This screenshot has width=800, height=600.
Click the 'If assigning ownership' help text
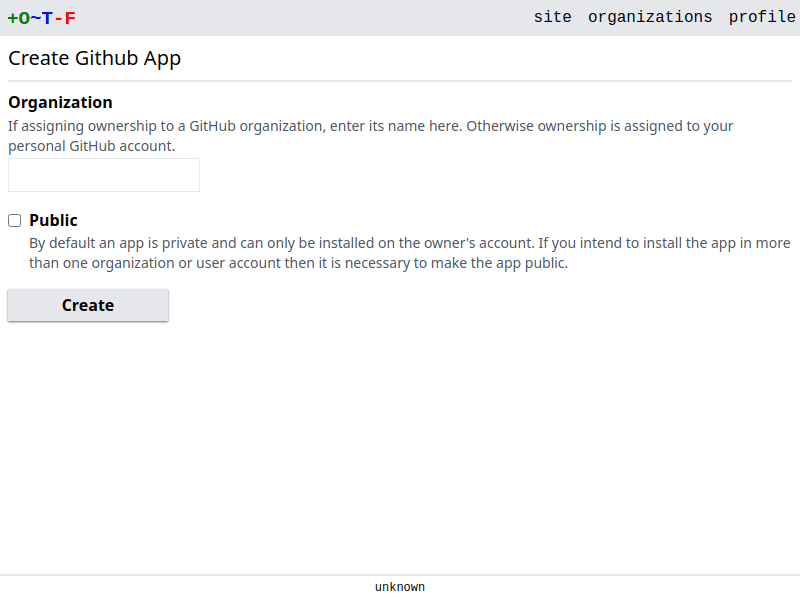click(370, 136)
